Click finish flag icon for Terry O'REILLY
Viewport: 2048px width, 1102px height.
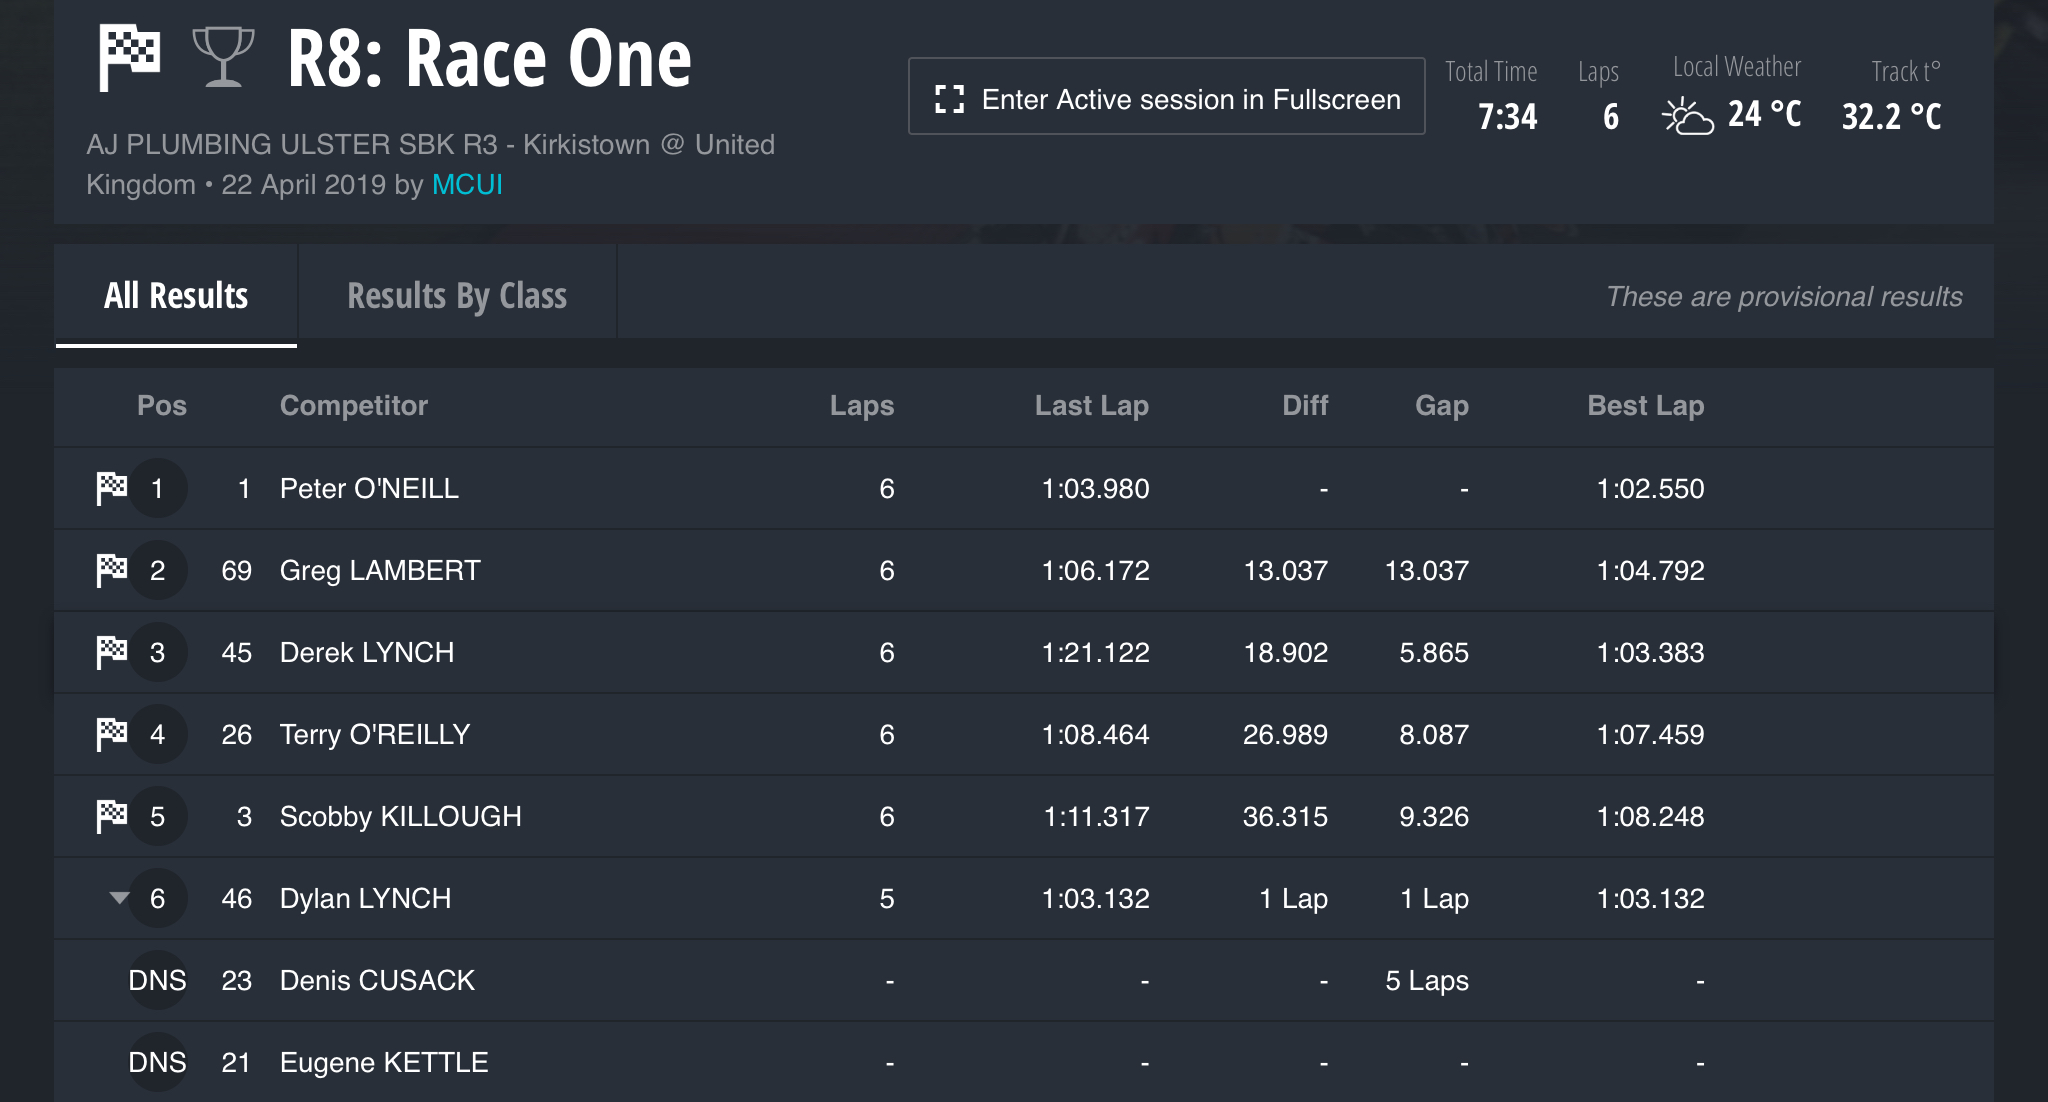pyautogui.click(x=111, y=734)
